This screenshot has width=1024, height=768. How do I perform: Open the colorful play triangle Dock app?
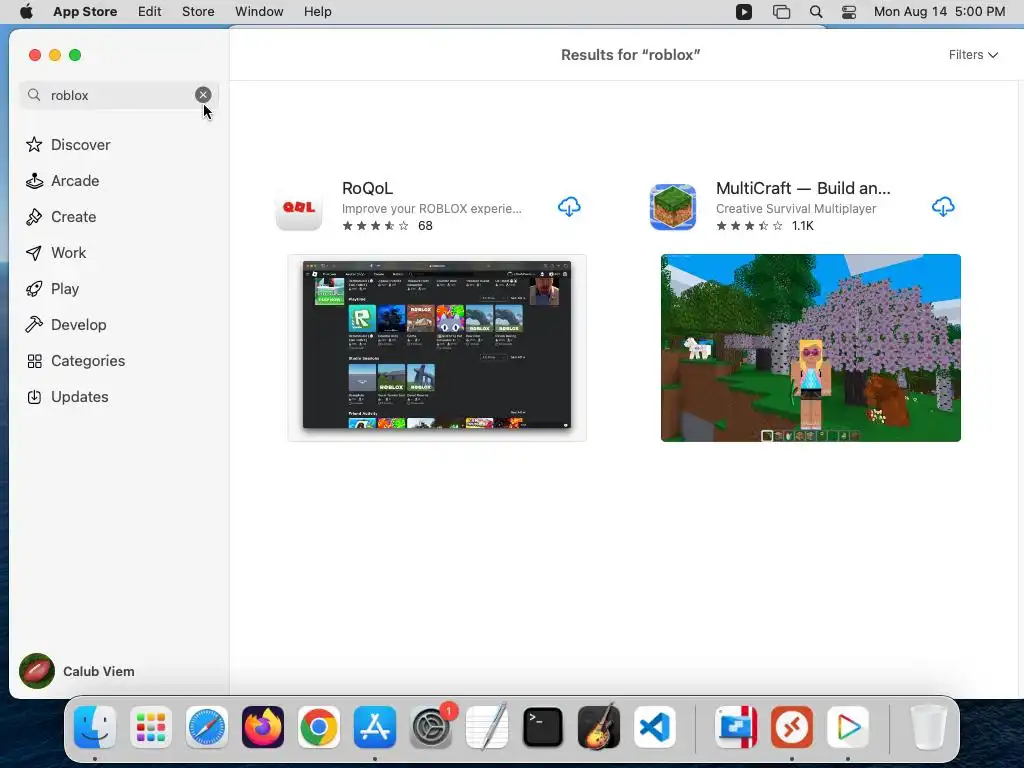[x=848, y=727]
